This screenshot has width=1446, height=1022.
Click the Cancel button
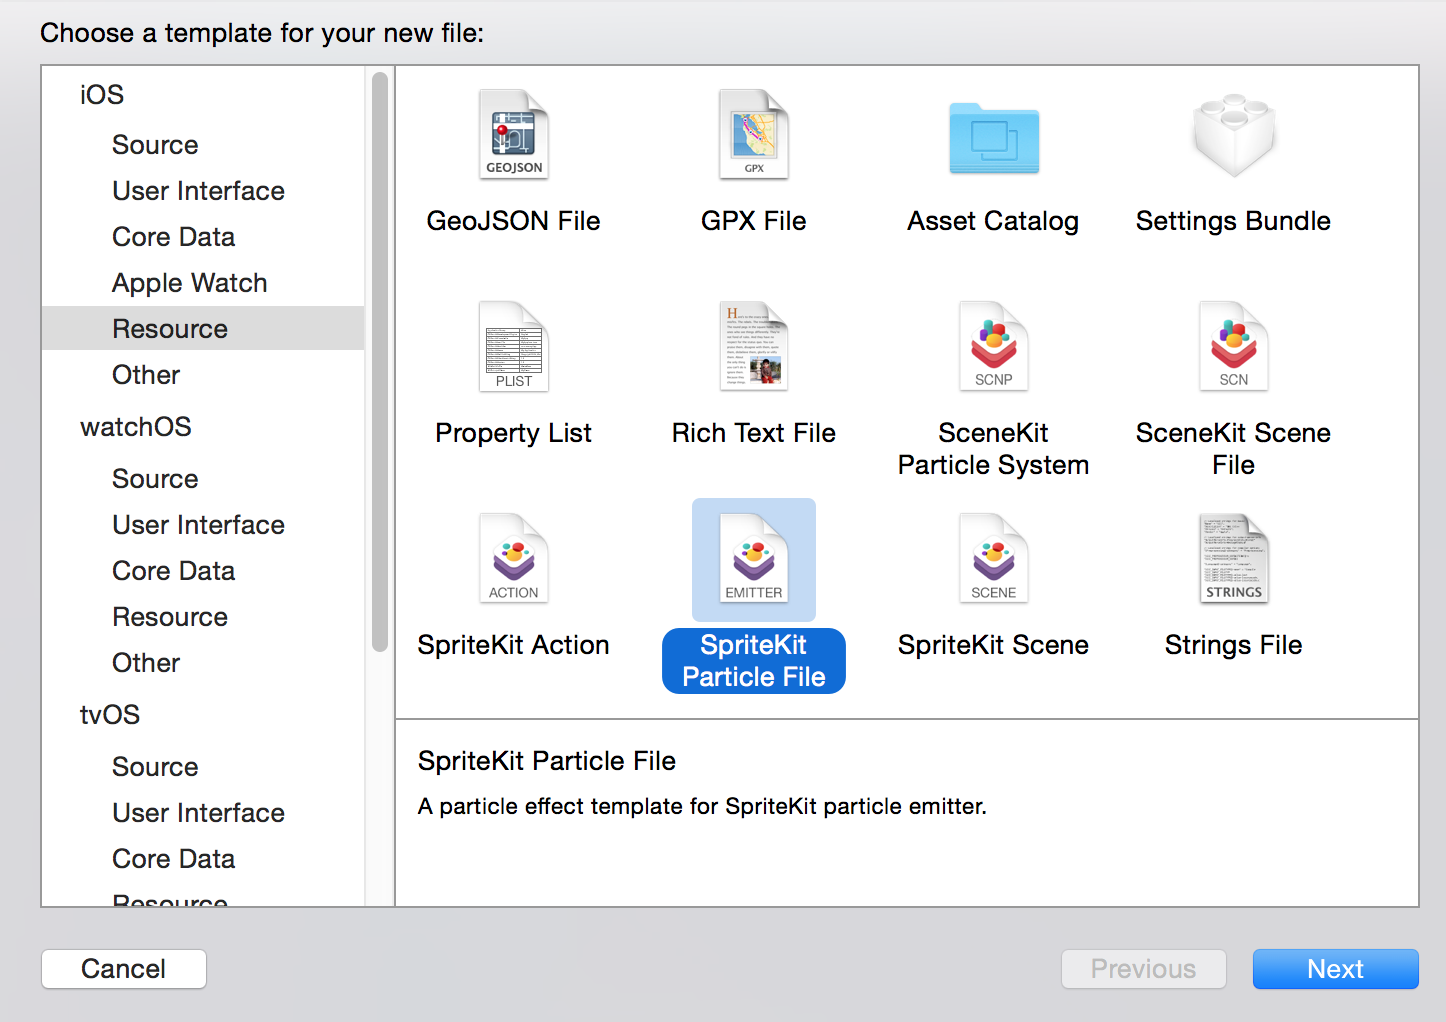tap(124, 969)
